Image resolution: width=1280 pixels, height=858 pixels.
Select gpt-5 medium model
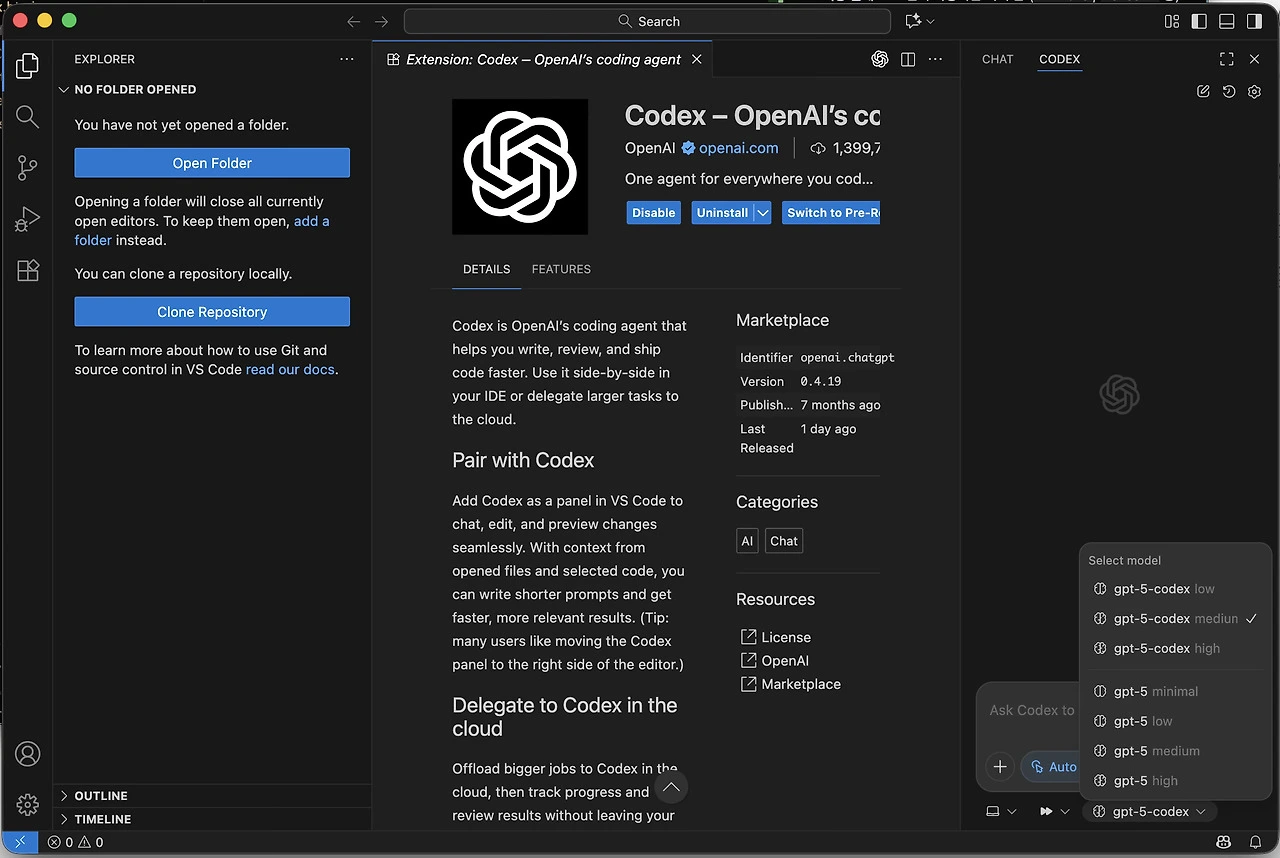click(1175, 751)
